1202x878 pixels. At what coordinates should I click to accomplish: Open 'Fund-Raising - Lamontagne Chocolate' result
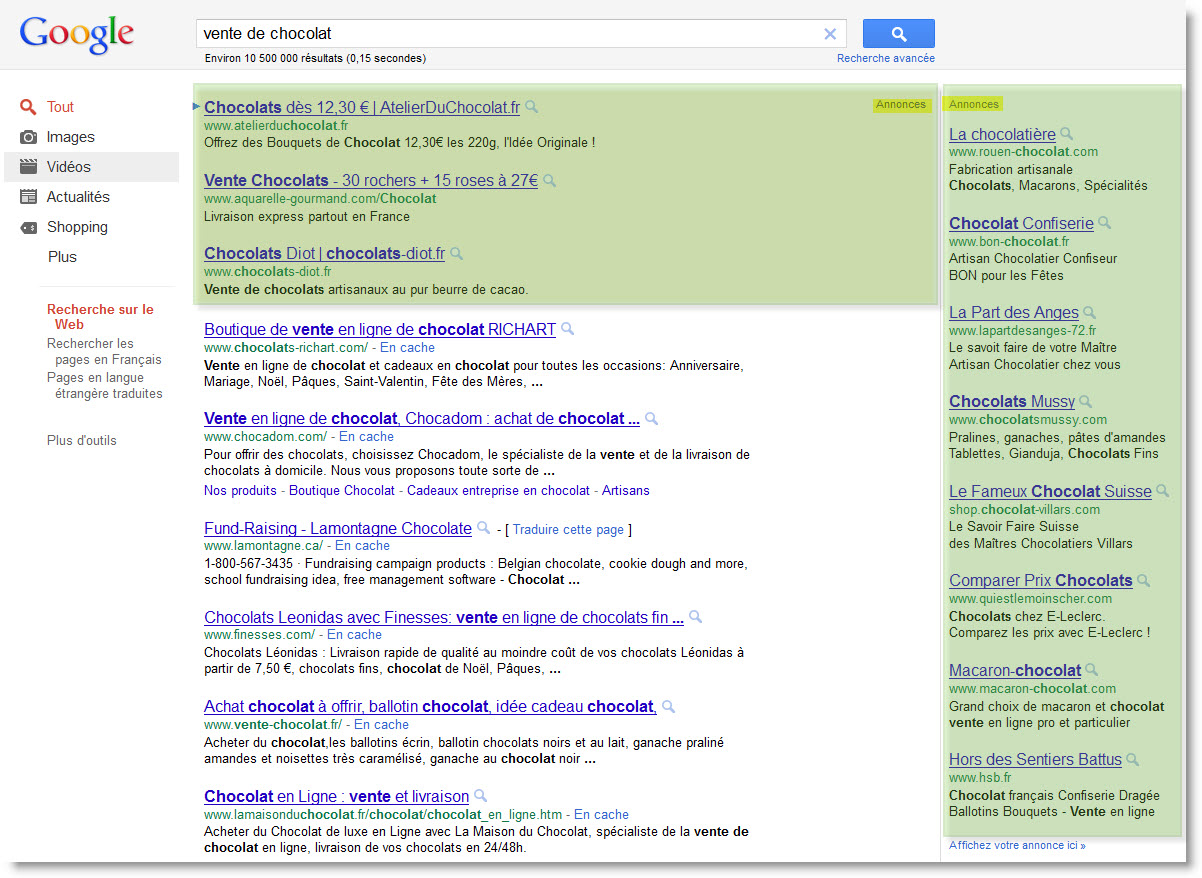[x=338, y=528]
